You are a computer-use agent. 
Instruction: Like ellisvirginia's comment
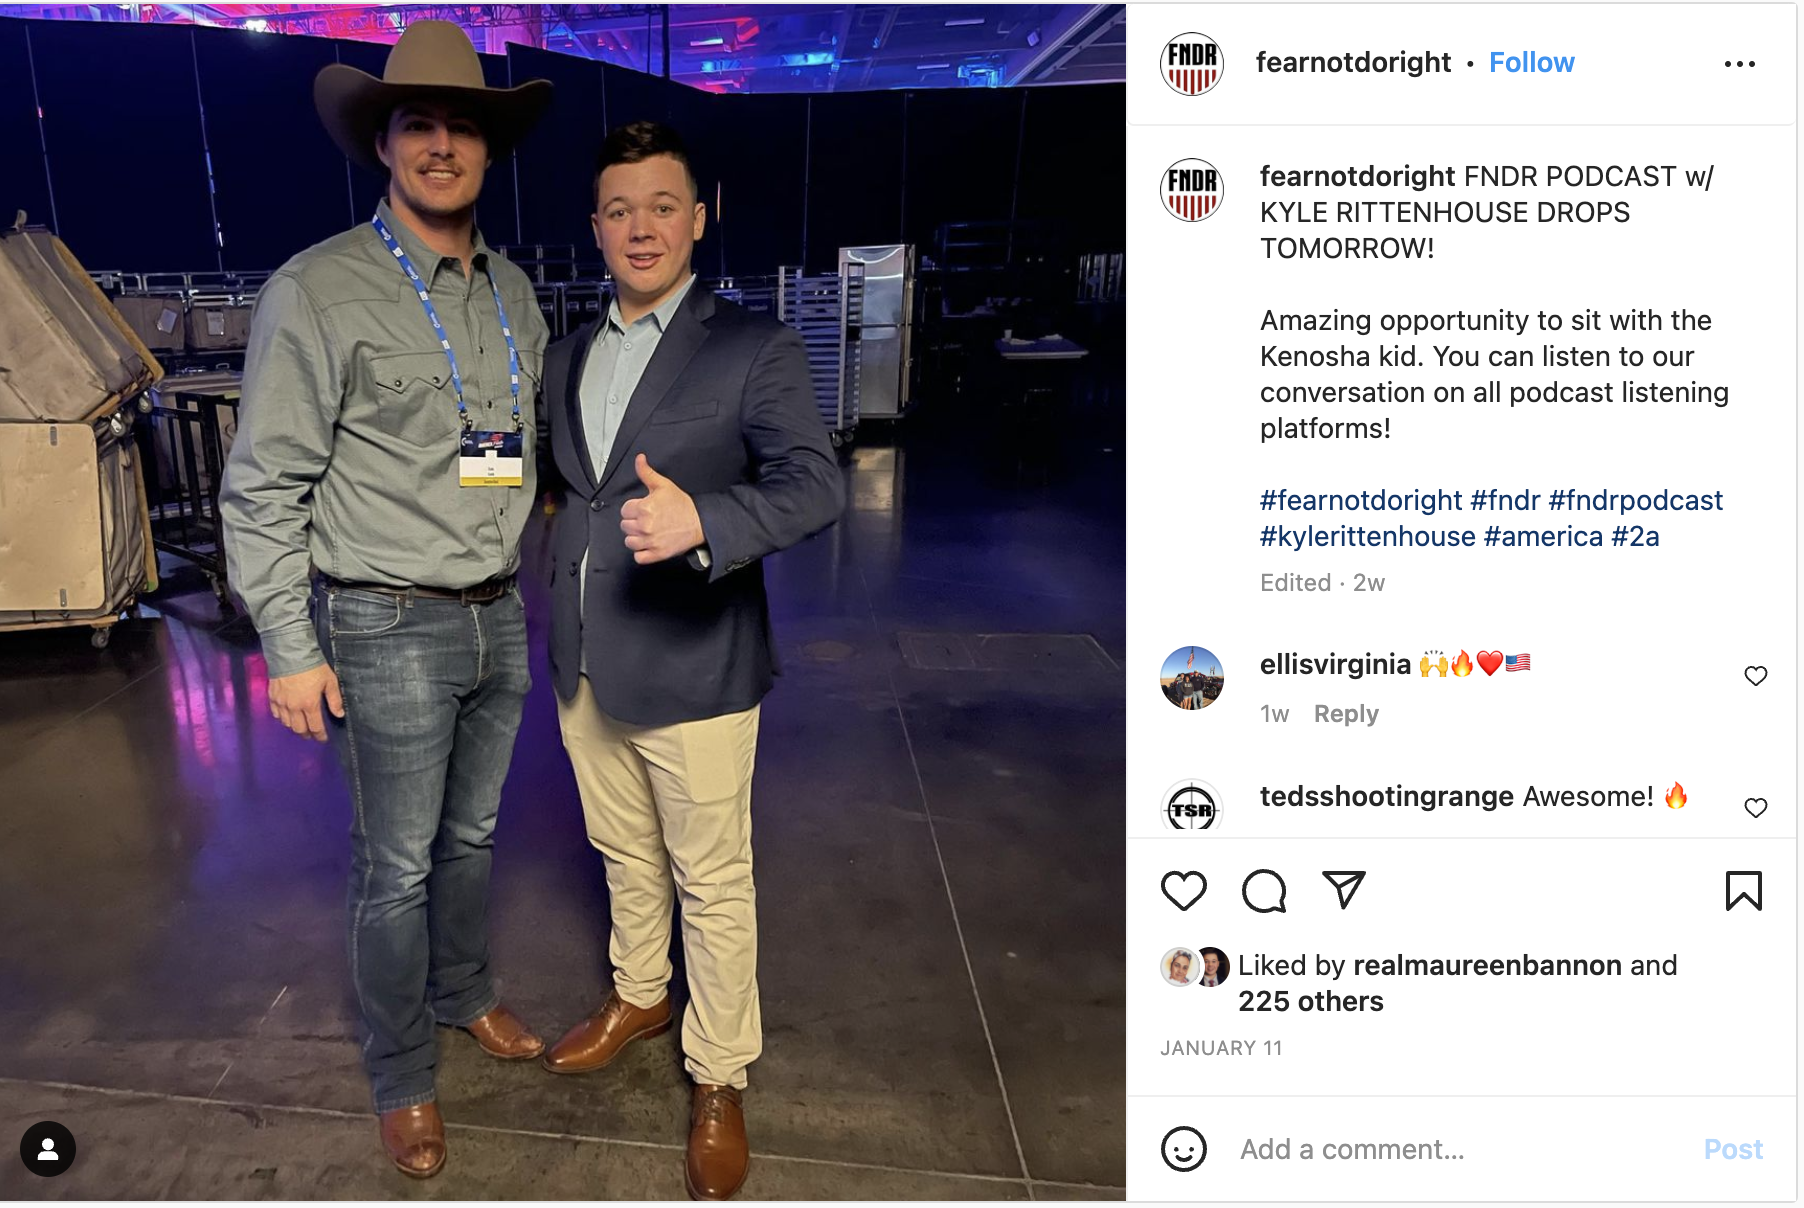[1755, 676]
